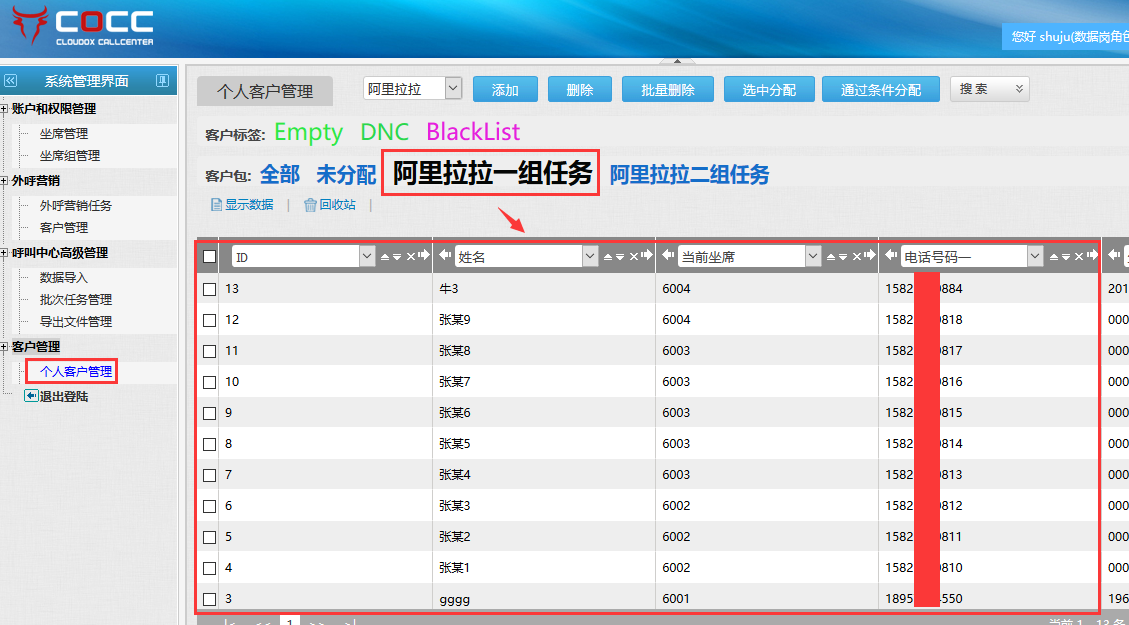
Task: Collapse the 账户和权限管理 tree node
Action: coord(5,109)
